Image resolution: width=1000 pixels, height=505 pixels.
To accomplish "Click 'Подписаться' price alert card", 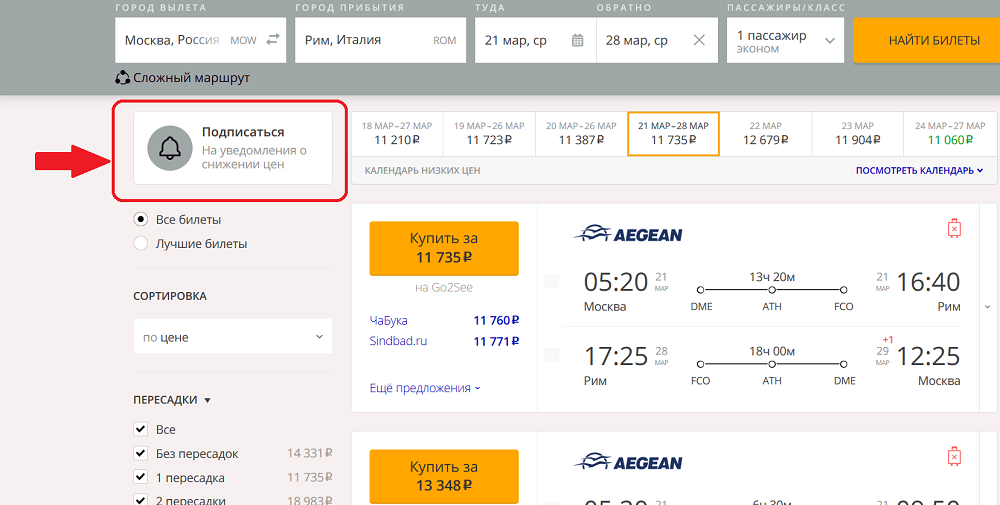I will tap(233, 148).
